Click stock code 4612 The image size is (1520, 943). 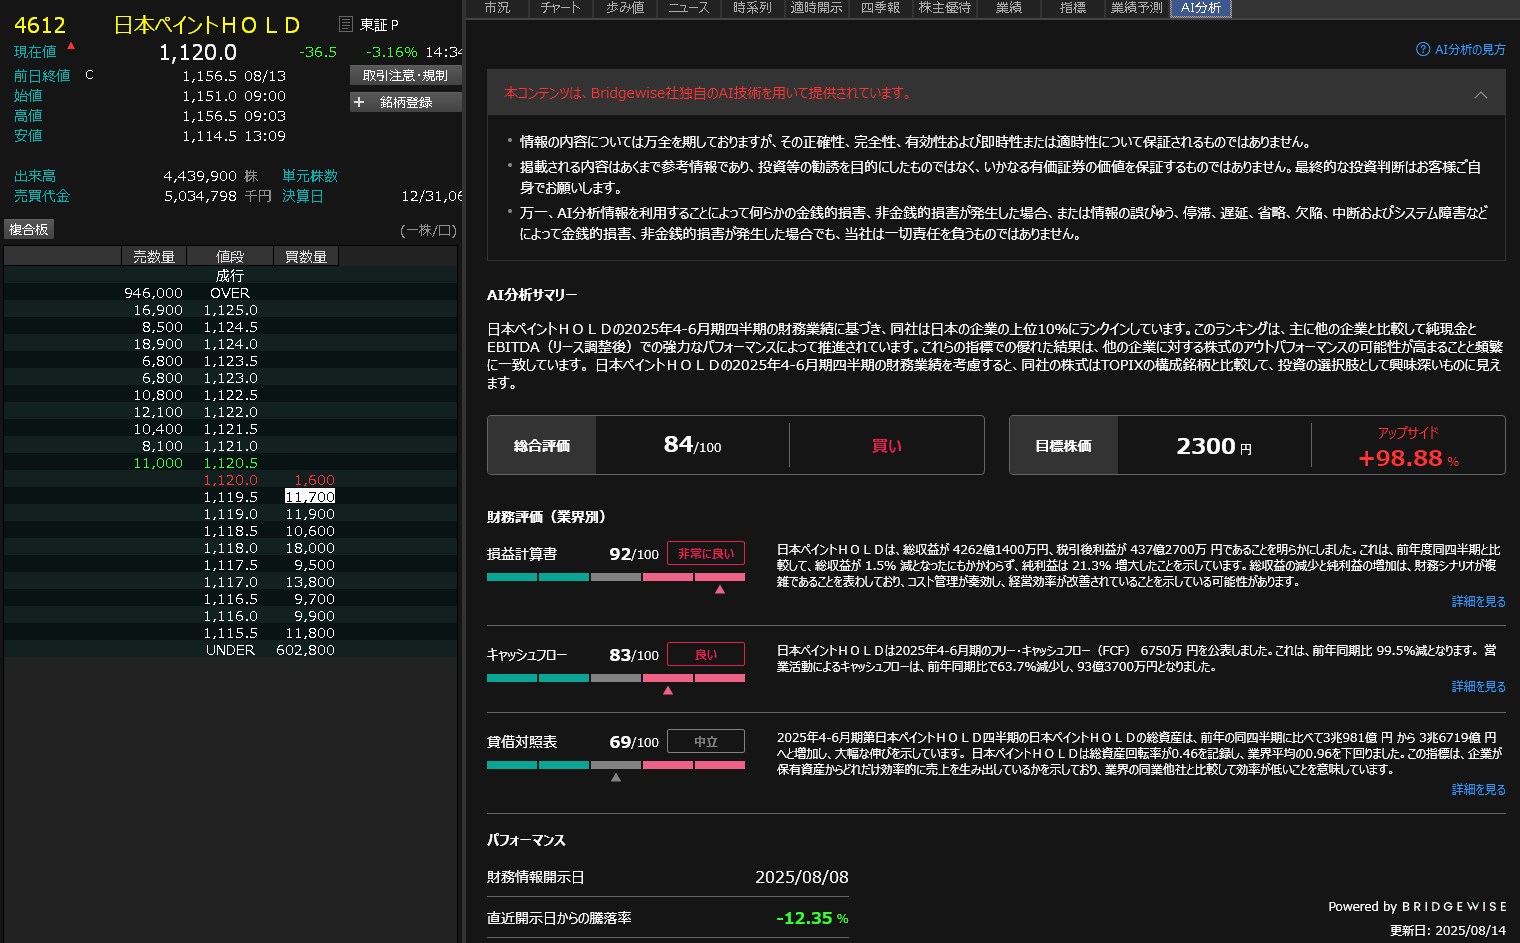point(40,26)
